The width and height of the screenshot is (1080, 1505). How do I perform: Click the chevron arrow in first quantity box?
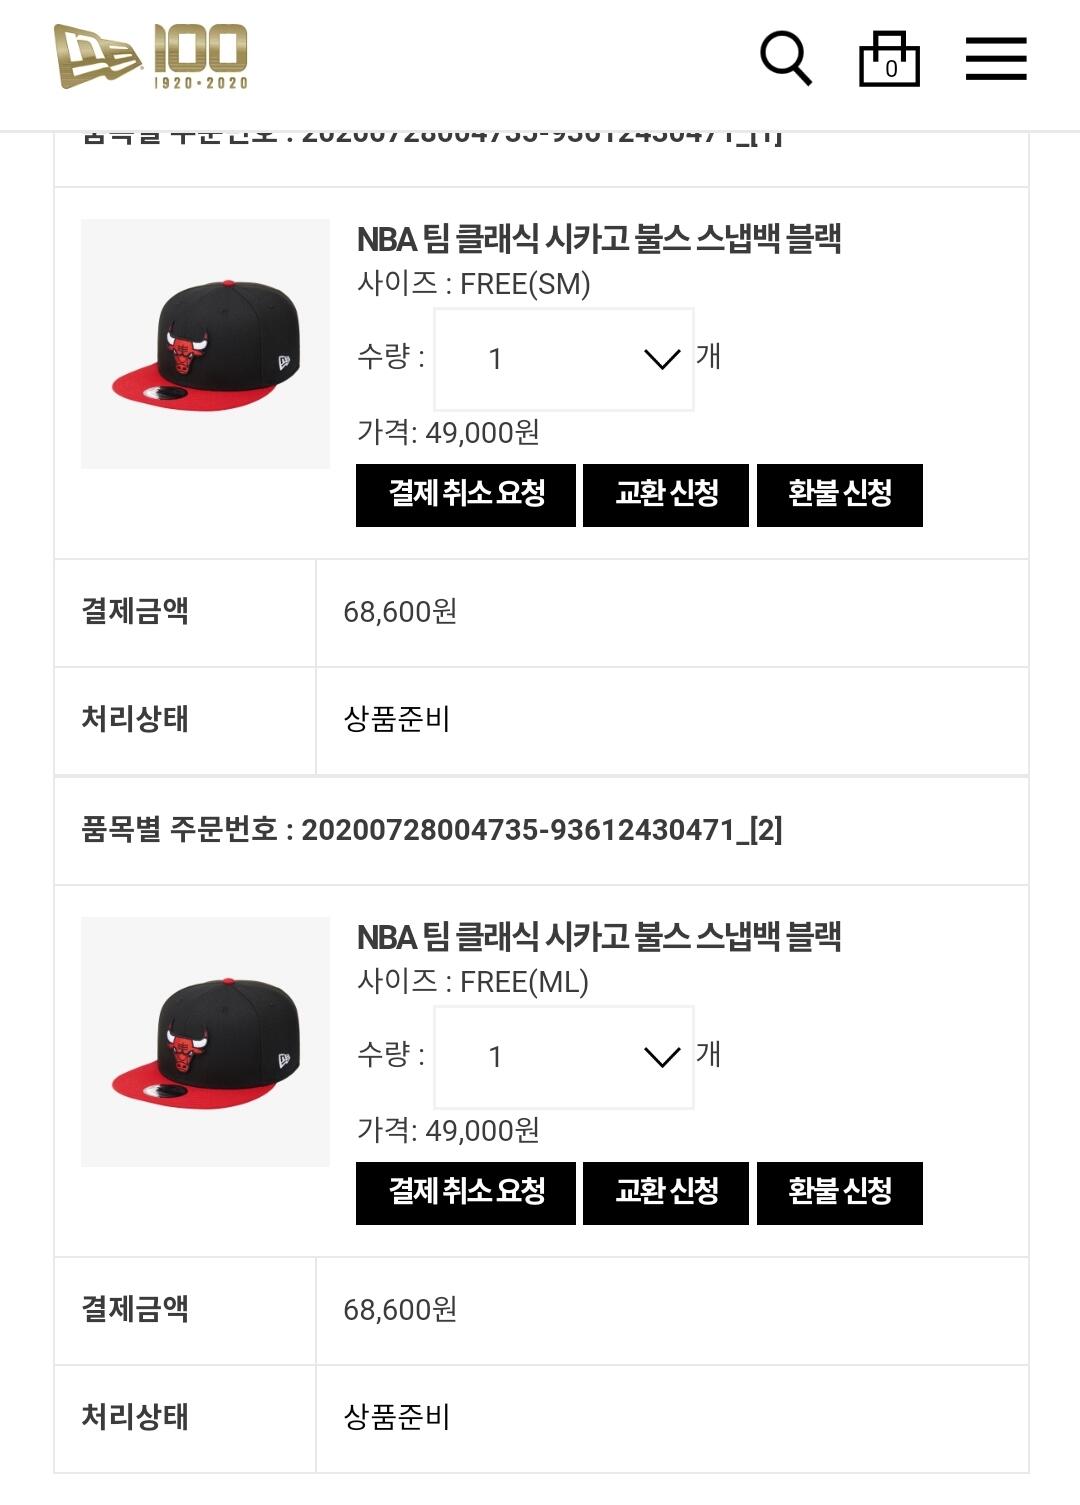[662, 358]
